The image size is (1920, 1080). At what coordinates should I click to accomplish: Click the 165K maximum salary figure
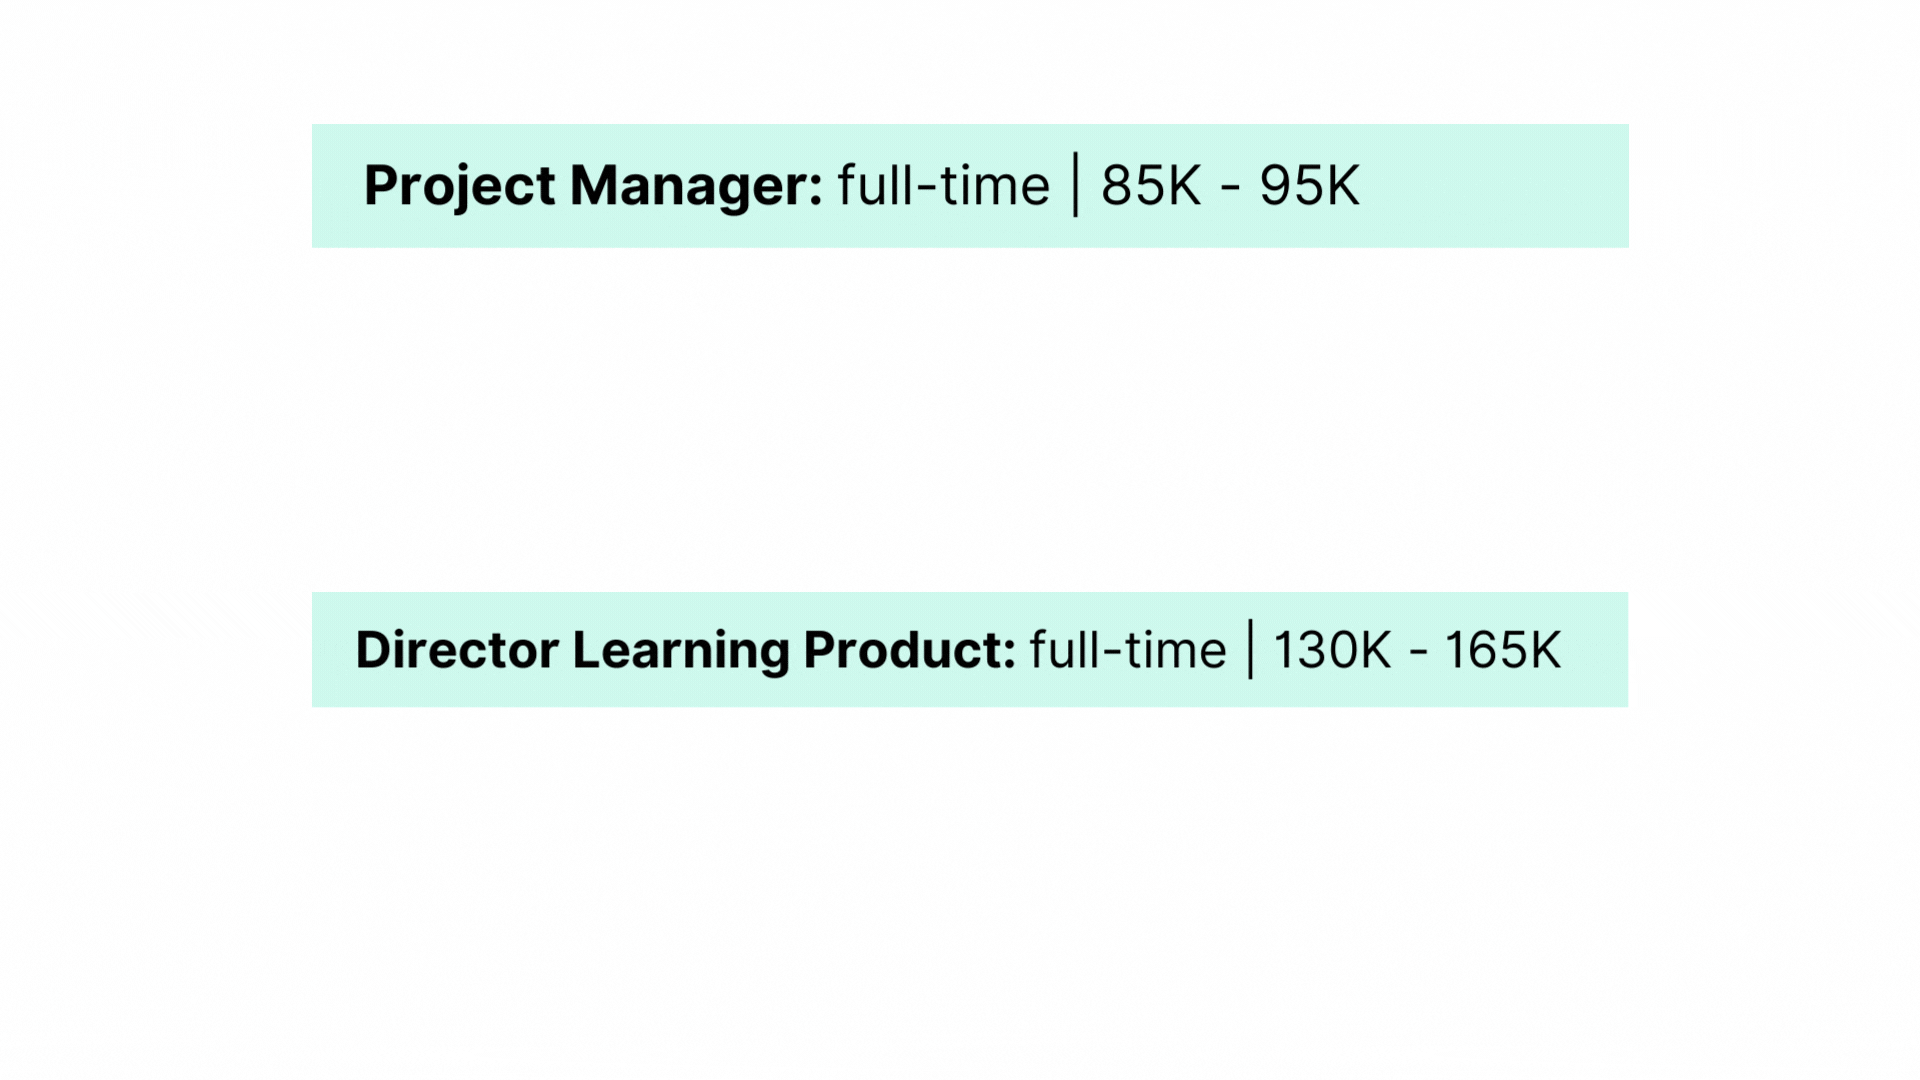(1502, 650)
